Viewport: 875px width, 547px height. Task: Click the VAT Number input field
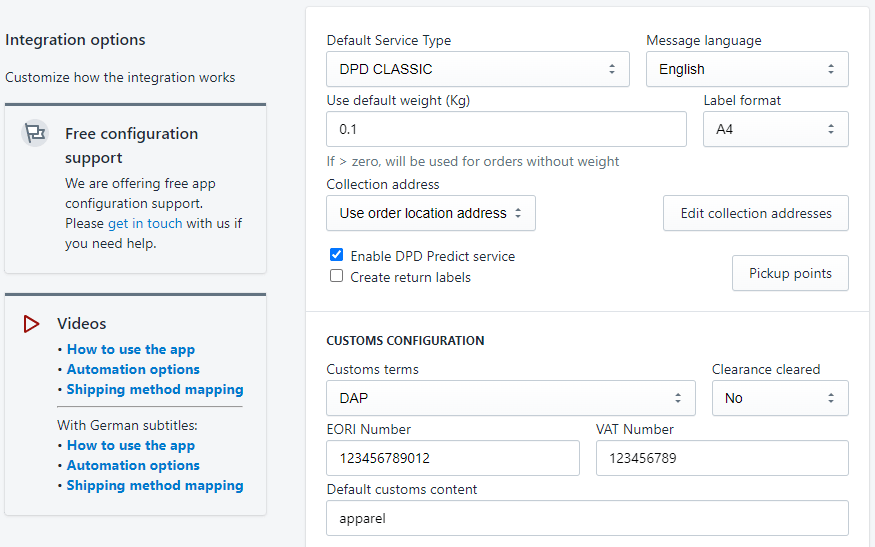pos(722,458)
